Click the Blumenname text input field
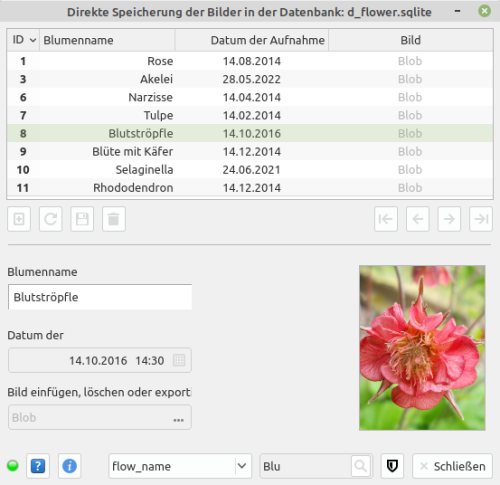The width and height of the screenshot is (500, 485). 100,297
